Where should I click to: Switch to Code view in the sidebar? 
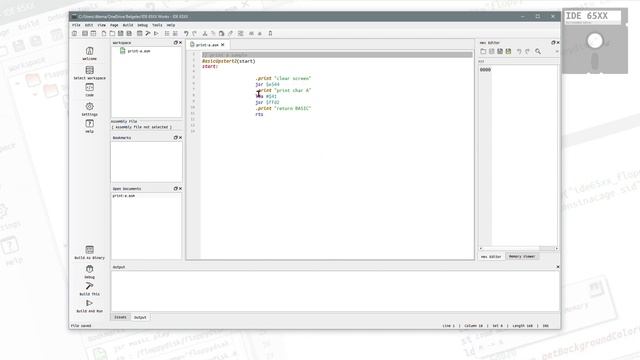pyautogui.click(x=89, y=90)
